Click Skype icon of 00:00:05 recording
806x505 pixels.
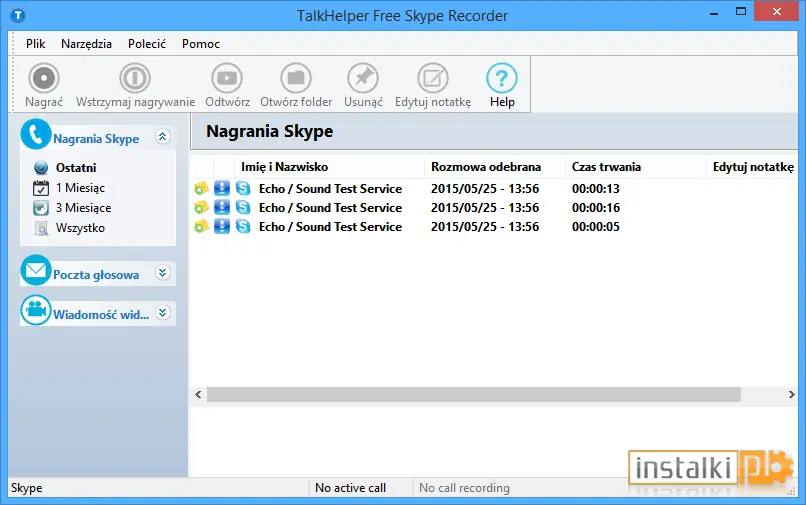click(243, 226)
